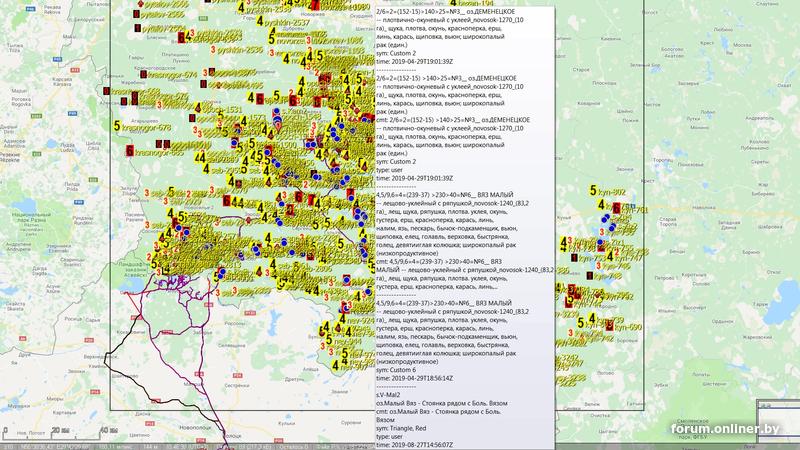Click the krasnogor-674 dark red marker
The image size is (800, 450).
coord(144,74)
